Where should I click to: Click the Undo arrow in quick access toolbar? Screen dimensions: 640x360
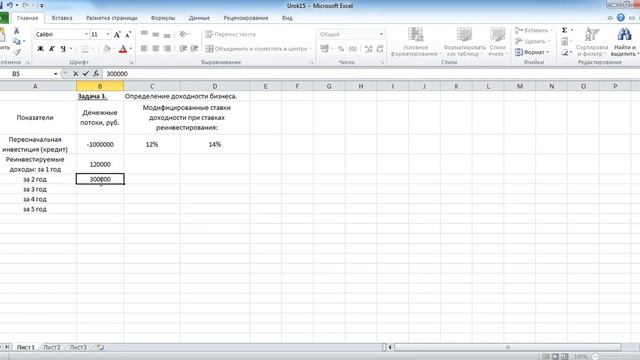(9, 5)
